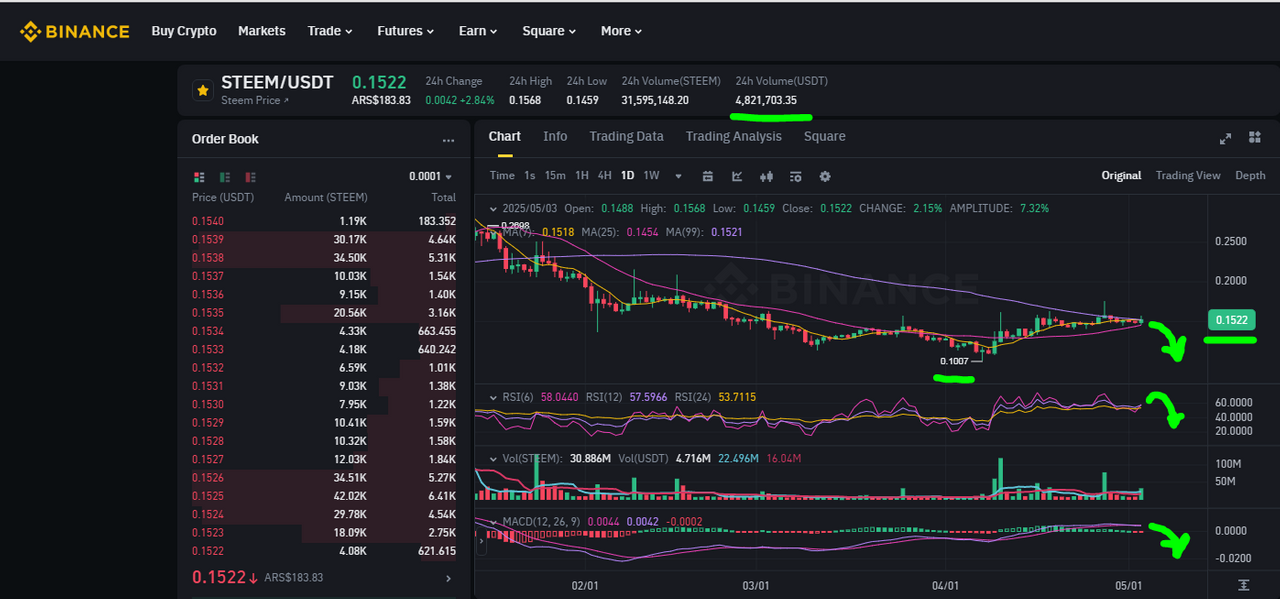Screen dimensions: 1280x599
Task: Click the 0.1526 ask price row
Action: point(324,478)
